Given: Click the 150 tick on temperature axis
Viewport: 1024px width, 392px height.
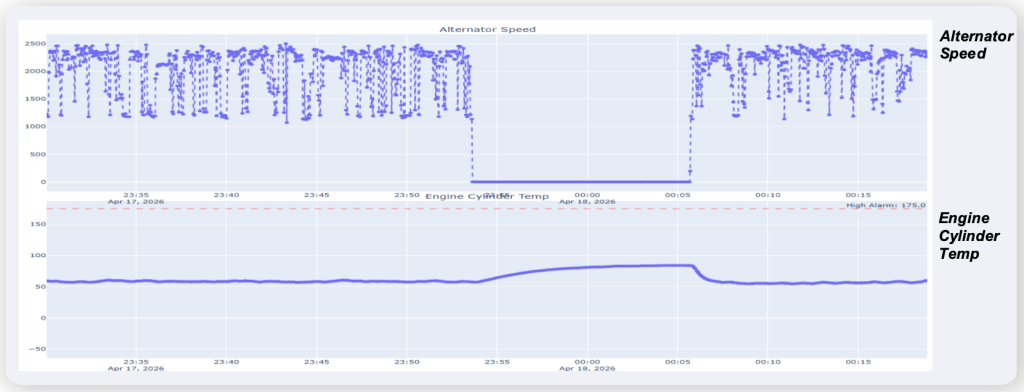Looking at the screenshot, I should click(x=38, y=224).
